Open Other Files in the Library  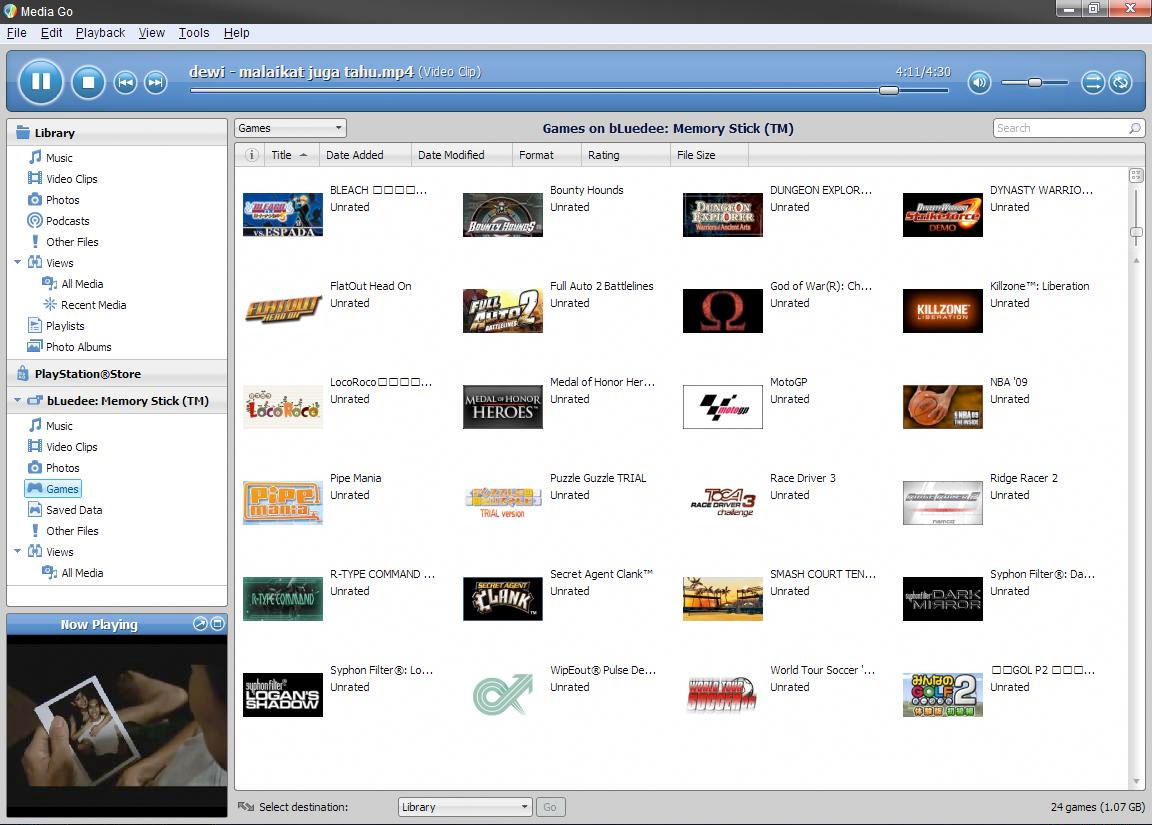tap(63, 242)
